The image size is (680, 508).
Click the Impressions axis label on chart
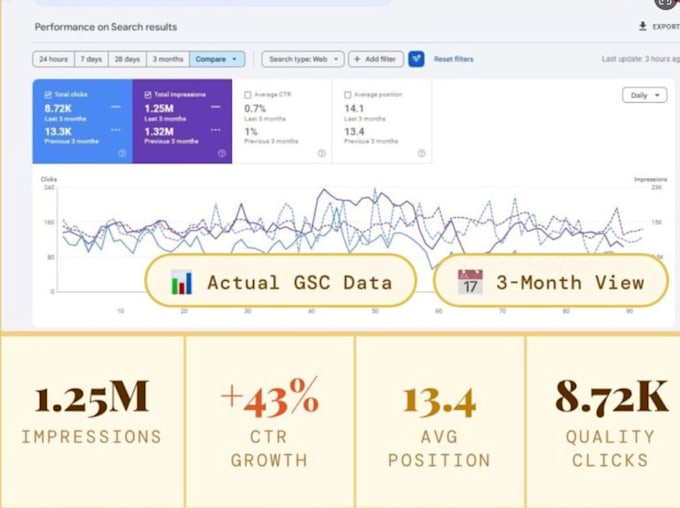pyautogui.click(x=651, y=179)
